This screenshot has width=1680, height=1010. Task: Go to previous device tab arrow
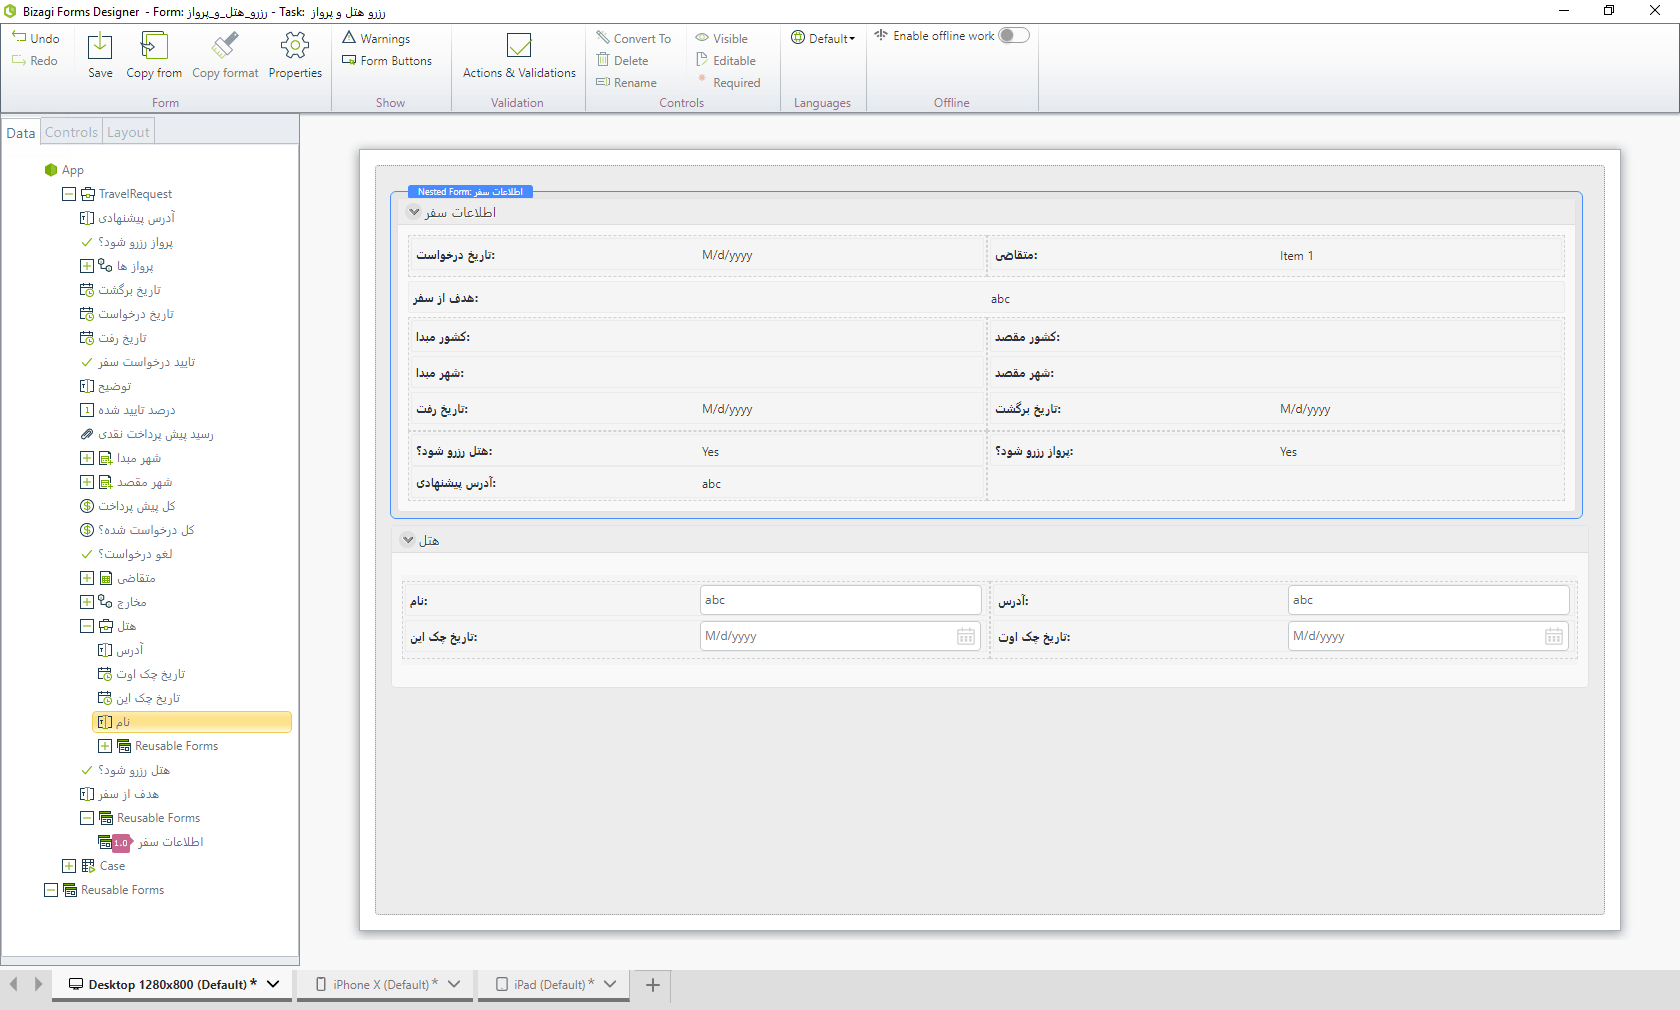pyautogui.click(x=13, y=985)
